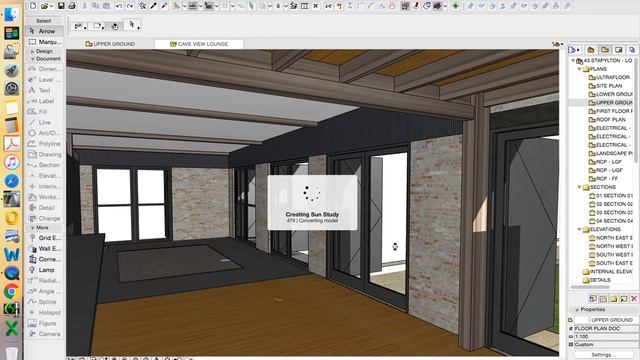Click the Undo arrow icon
The width and height of the screenshot is (640, 360).
click(x=119, y=6)
